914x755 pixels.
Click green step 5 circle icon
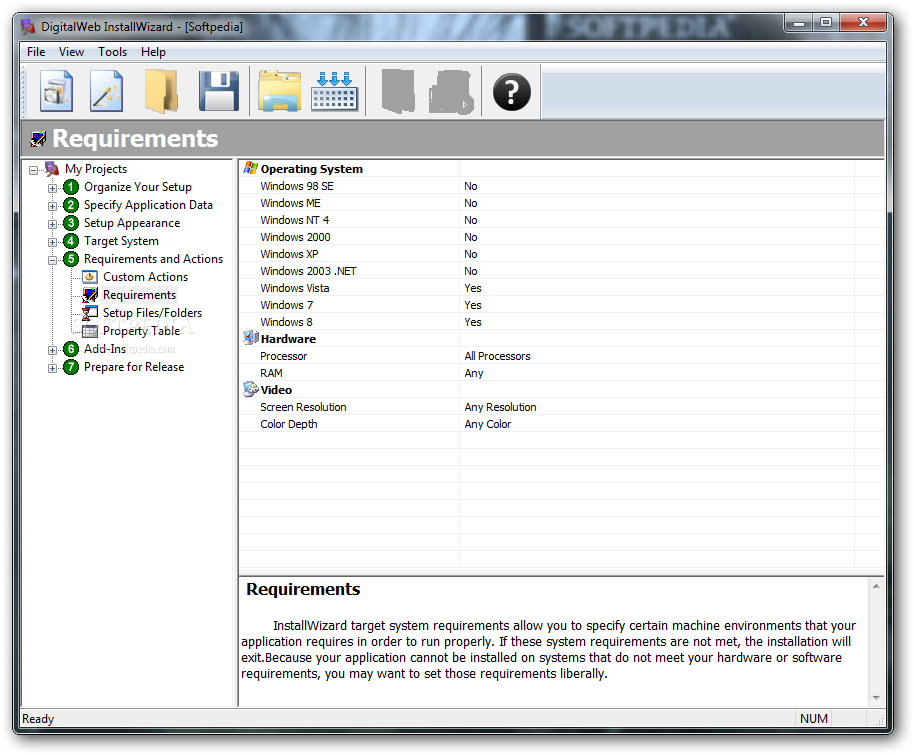point(71,259)
